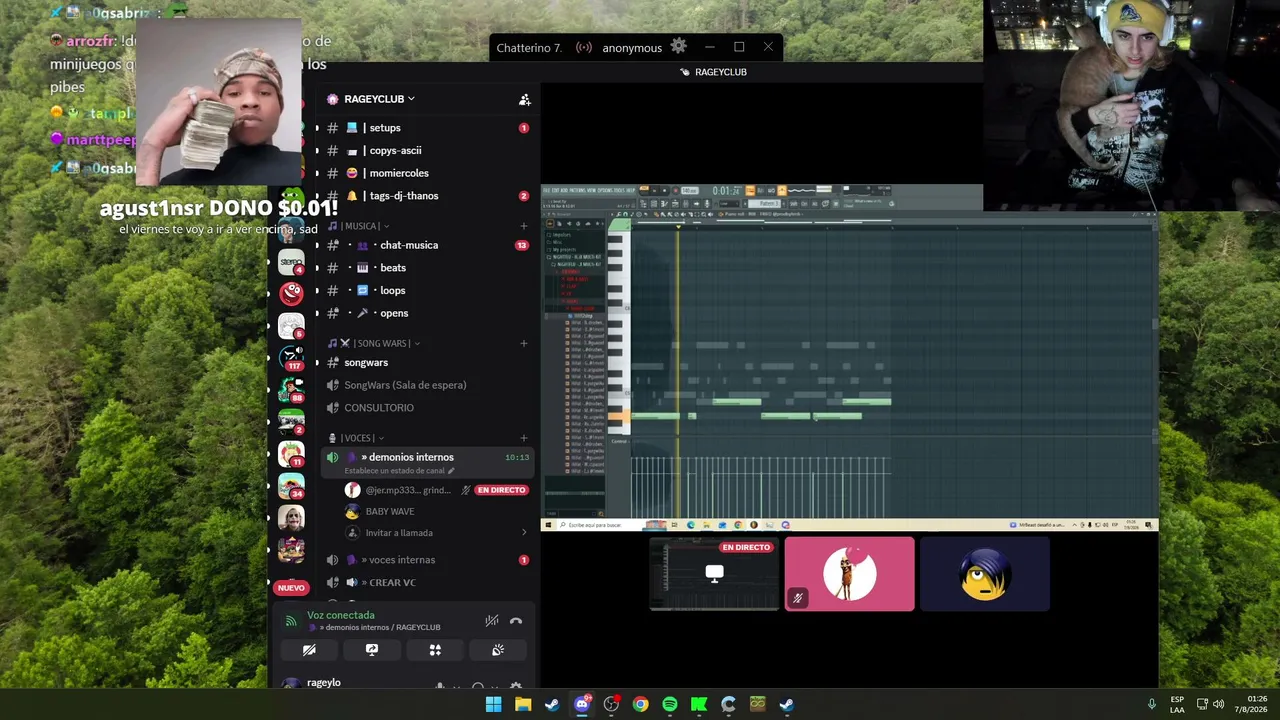Collapse the MUSICA category
This screenshot has height=720, width=1280.
(358, 226)
